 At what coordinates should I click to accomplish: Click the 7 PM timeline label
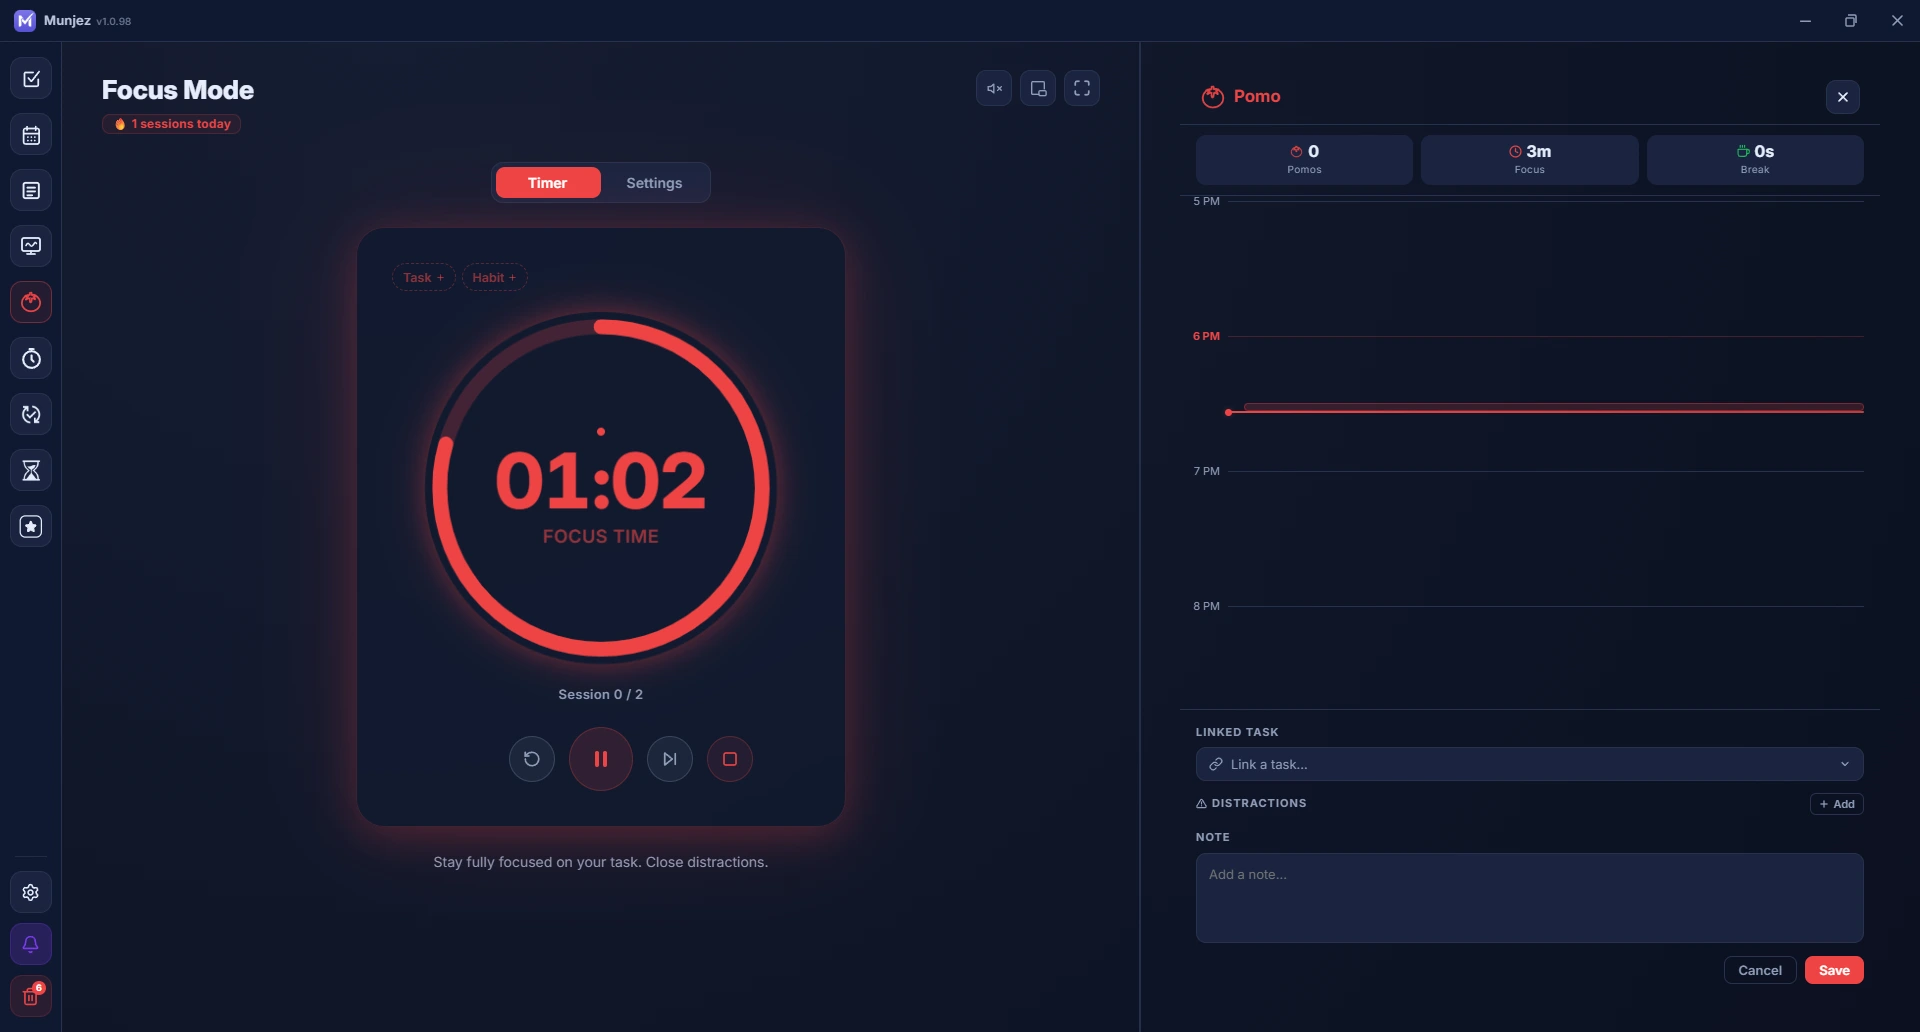[x=1206, y=471]
